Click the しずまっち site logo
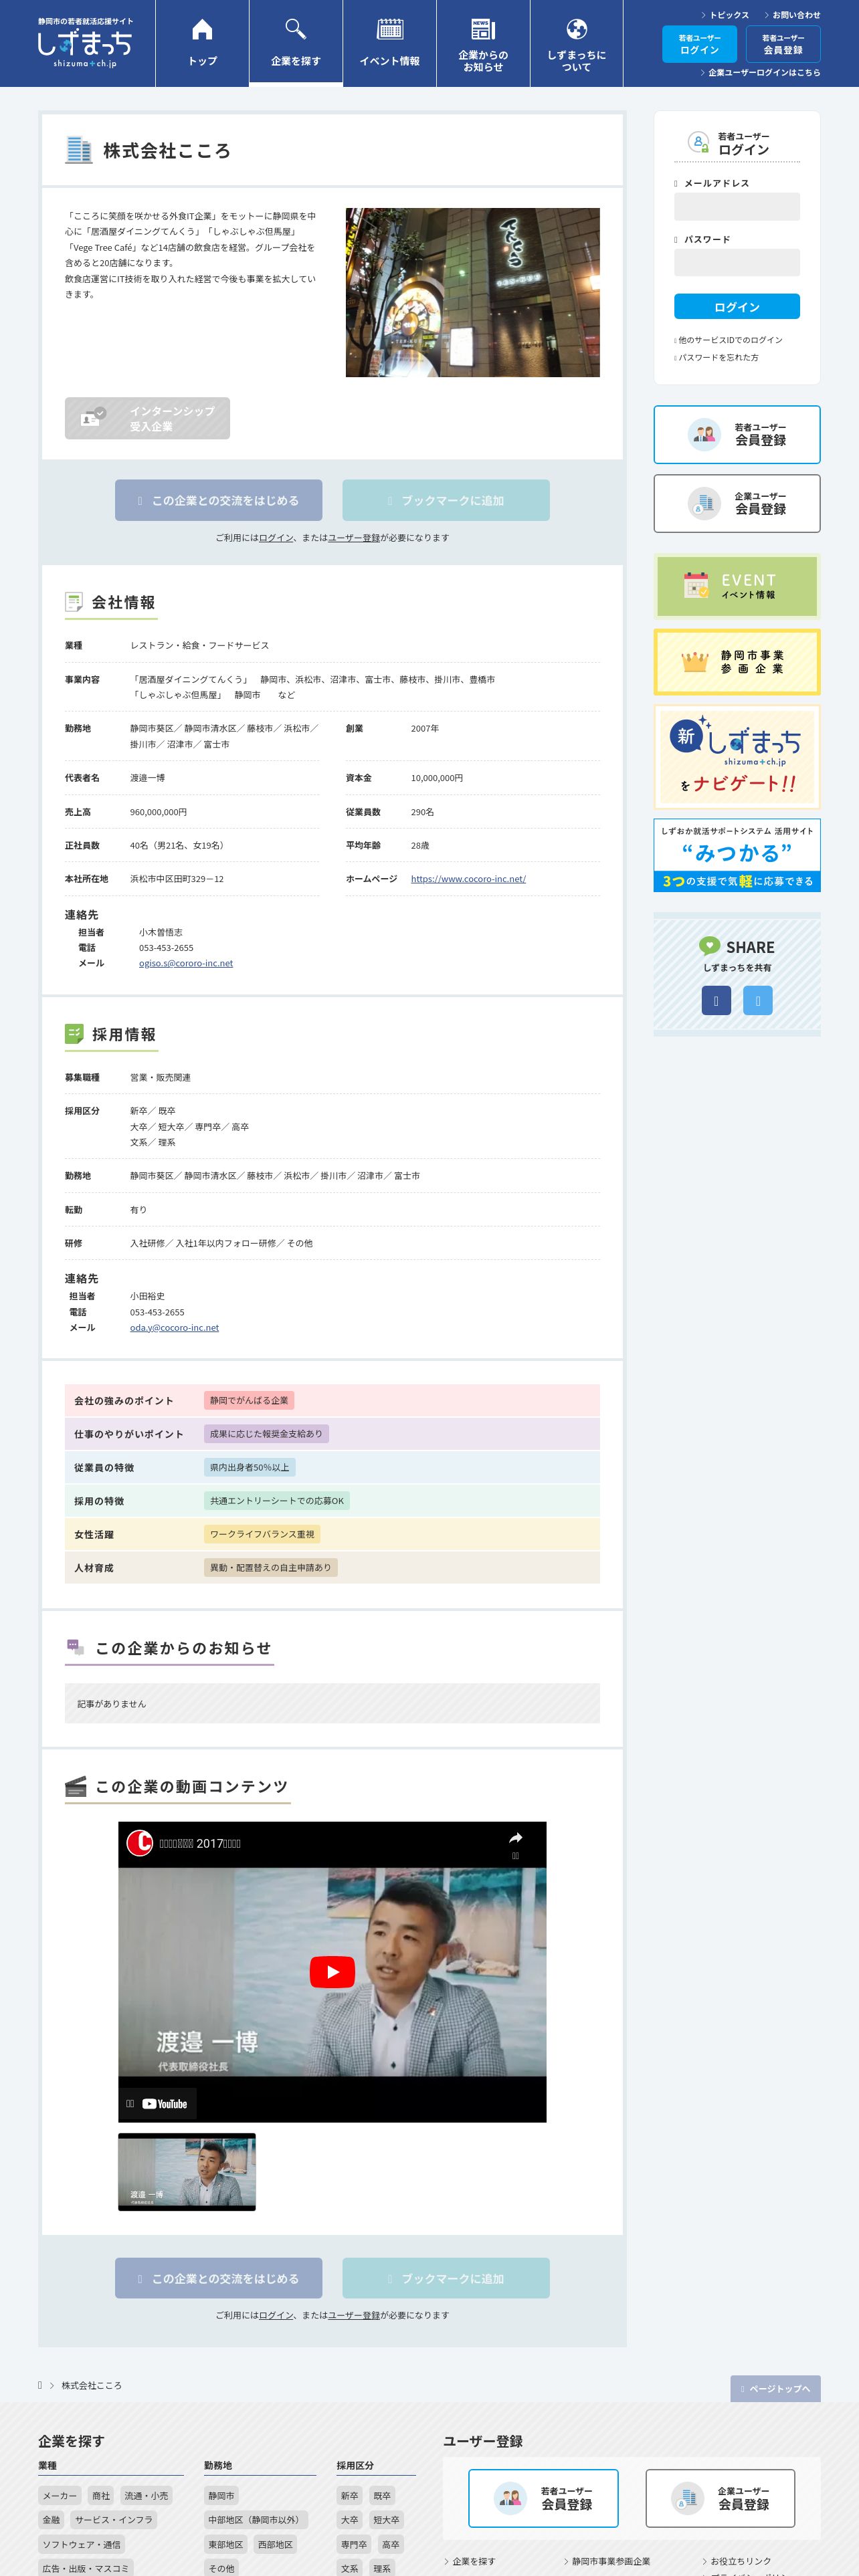Screen dimensions: 859x2576 [85, 43]
